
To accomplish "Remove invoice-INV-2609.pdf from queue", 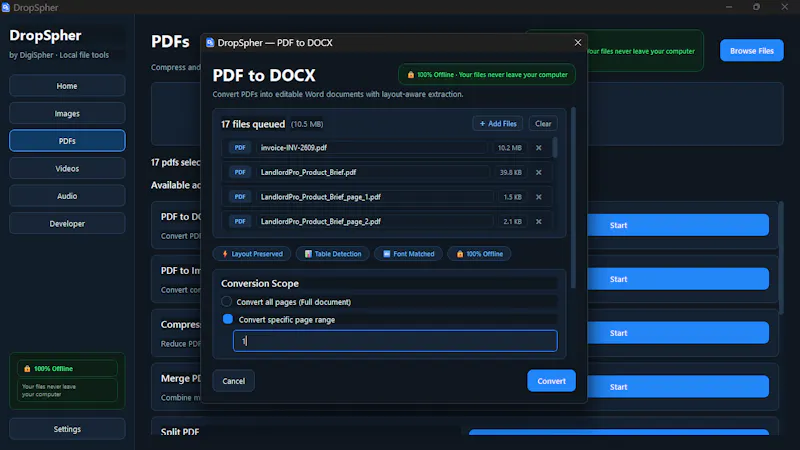I will [x=538, y=148].
